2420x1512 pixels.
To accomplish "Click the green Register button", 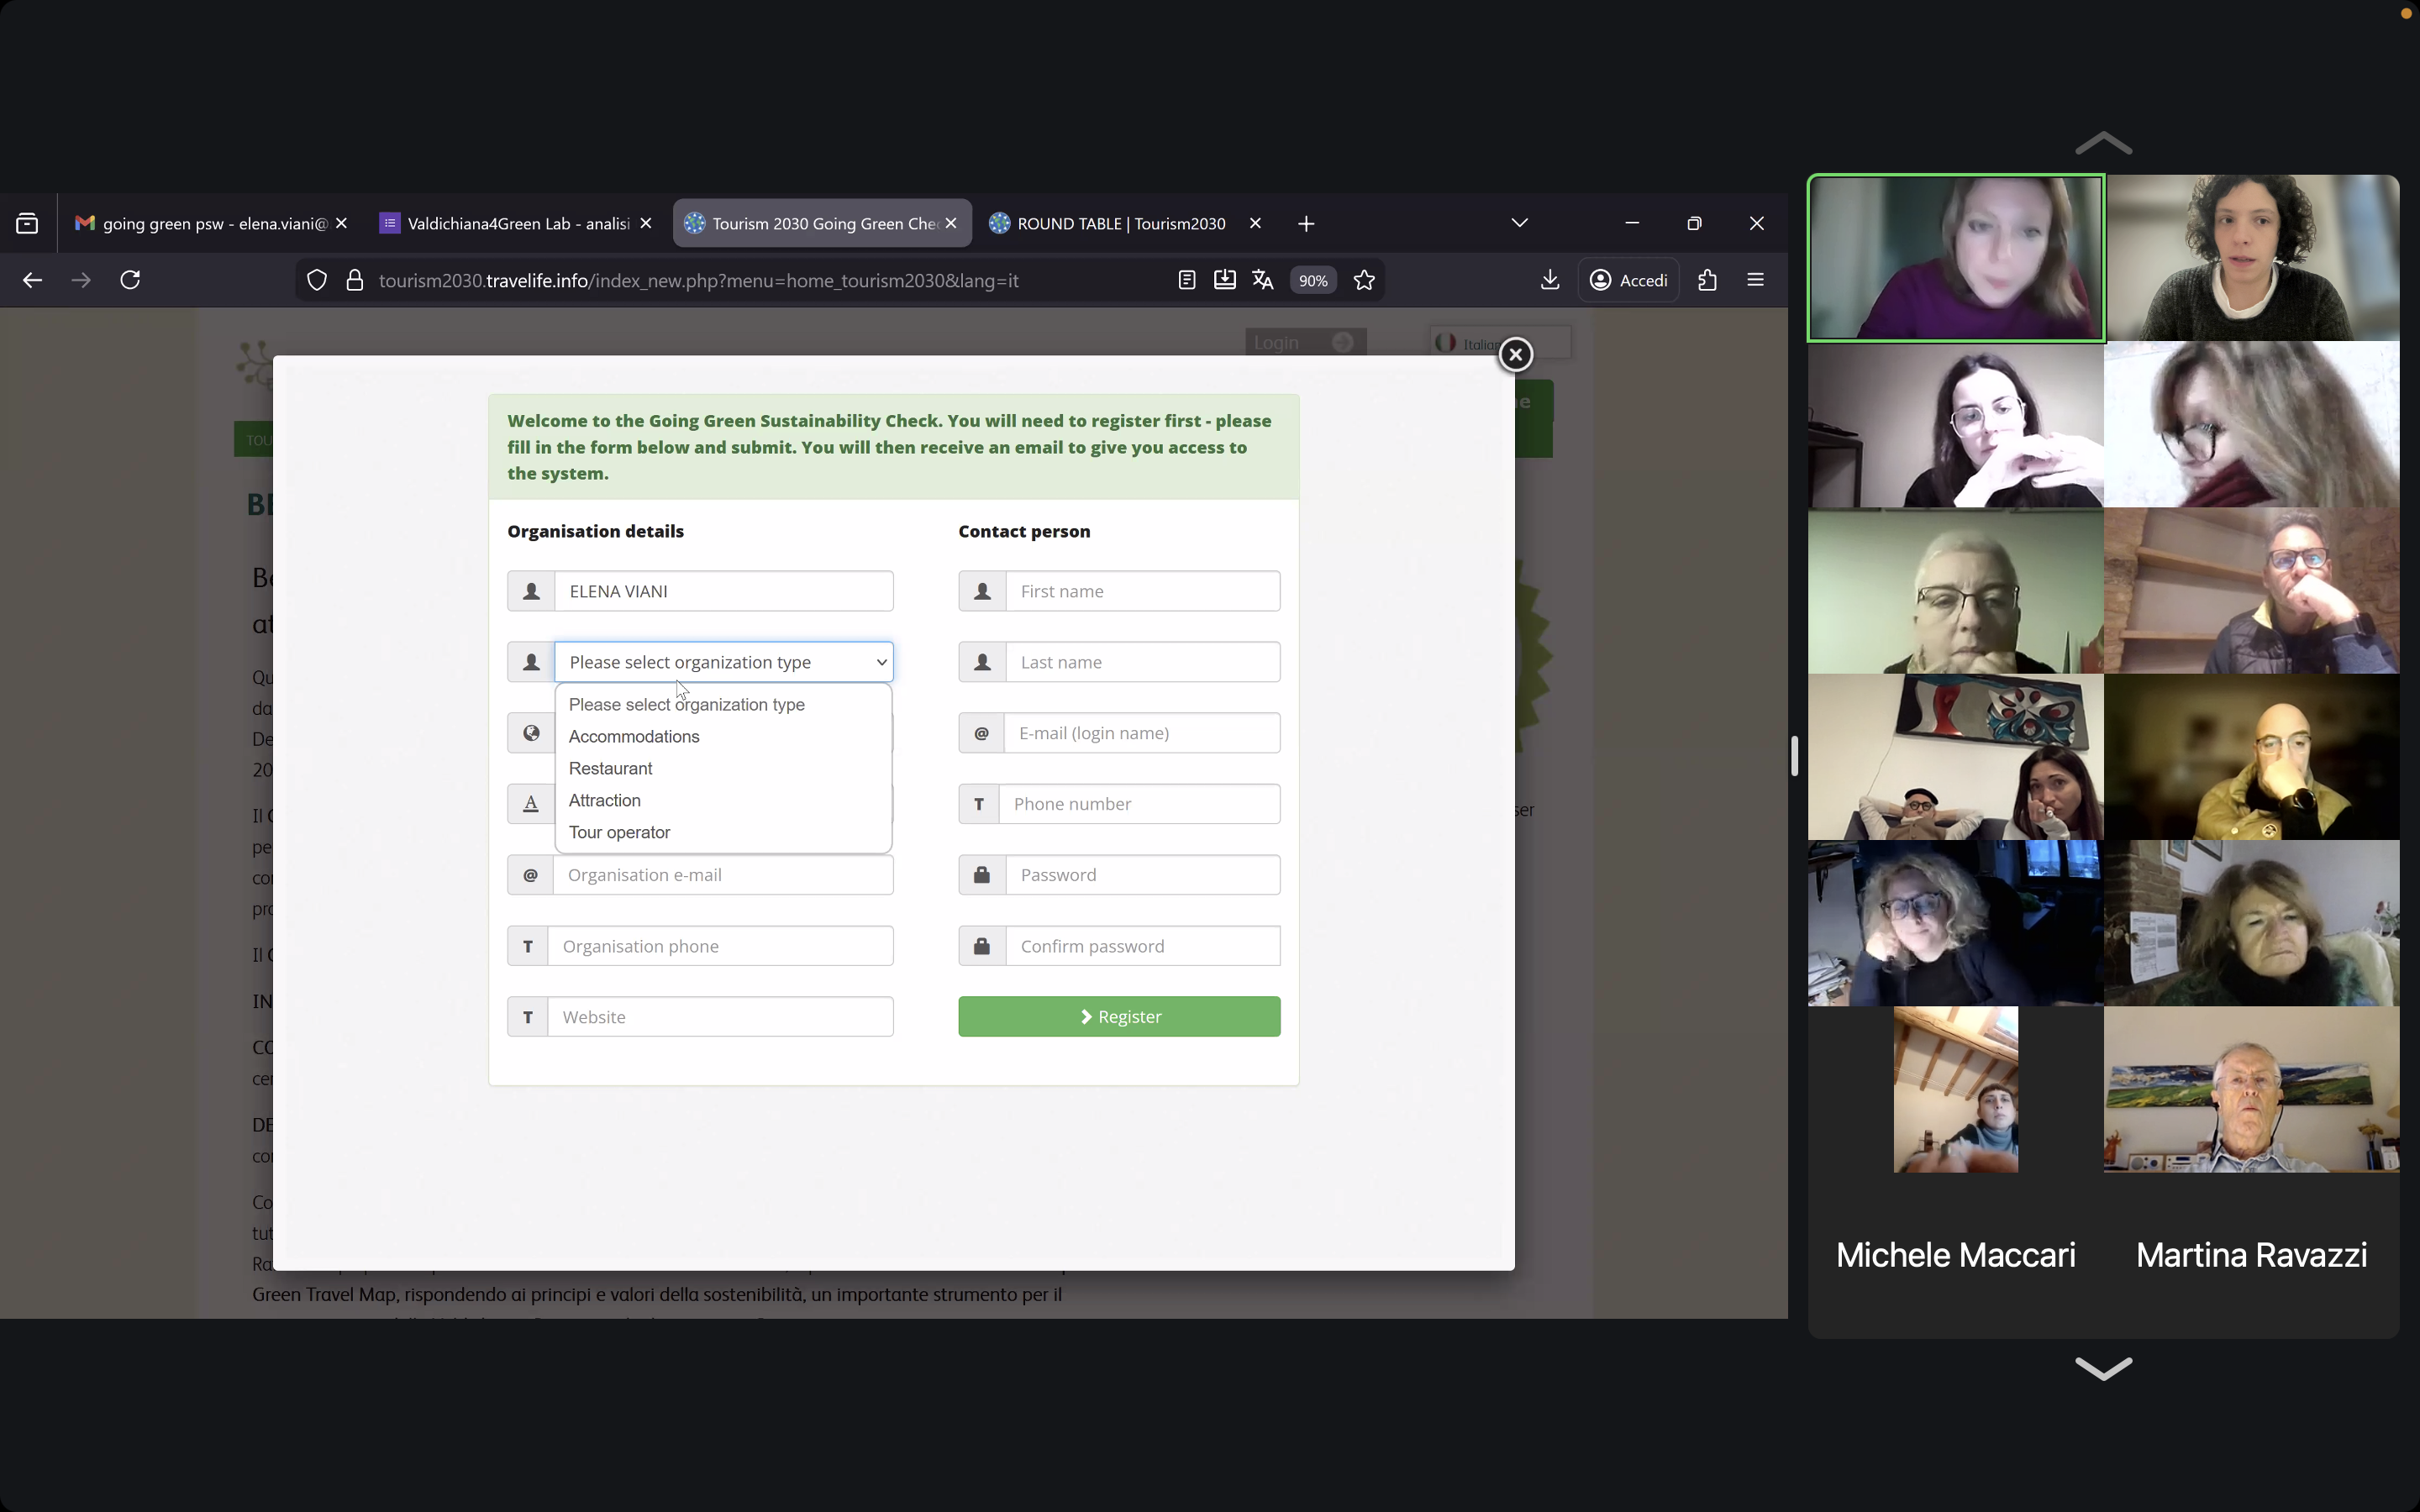I will (1119, 1017).
